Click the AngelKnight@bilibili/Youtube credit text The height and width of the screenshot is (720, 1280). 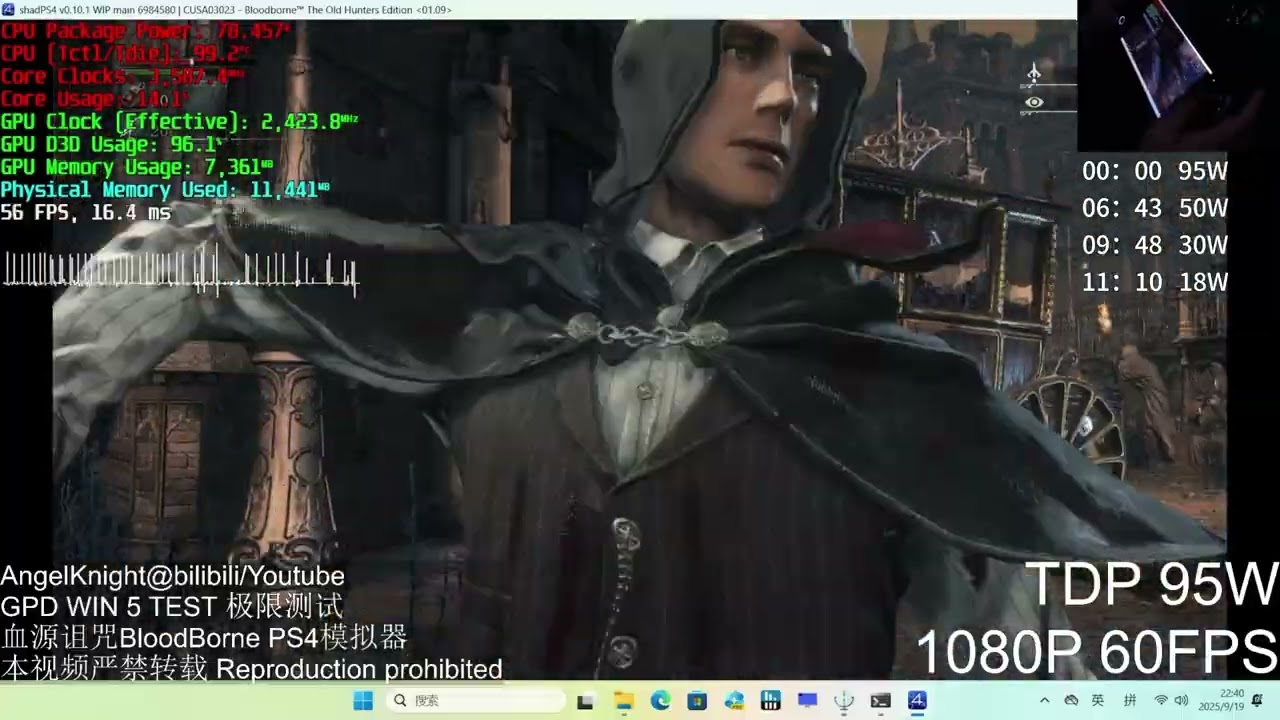pos(172,576)
